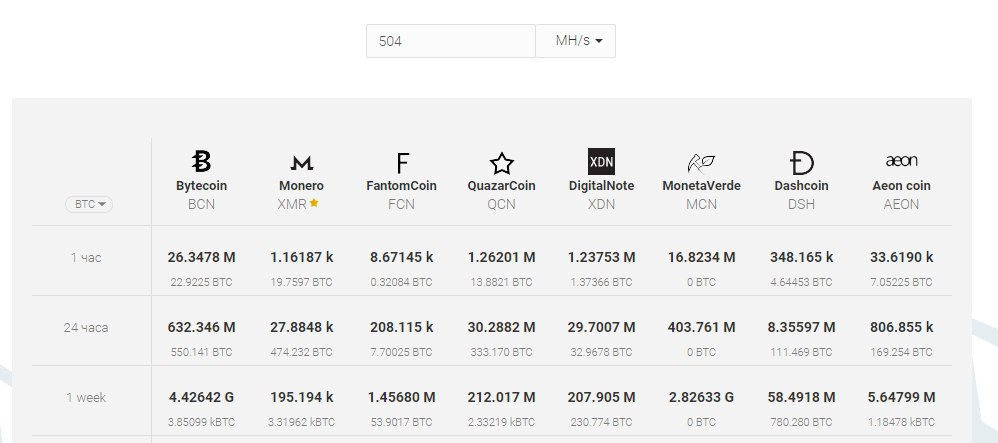
Task: Click the 2.82633 G MonetaVerde weekly value
Action: tap(701, 398)
